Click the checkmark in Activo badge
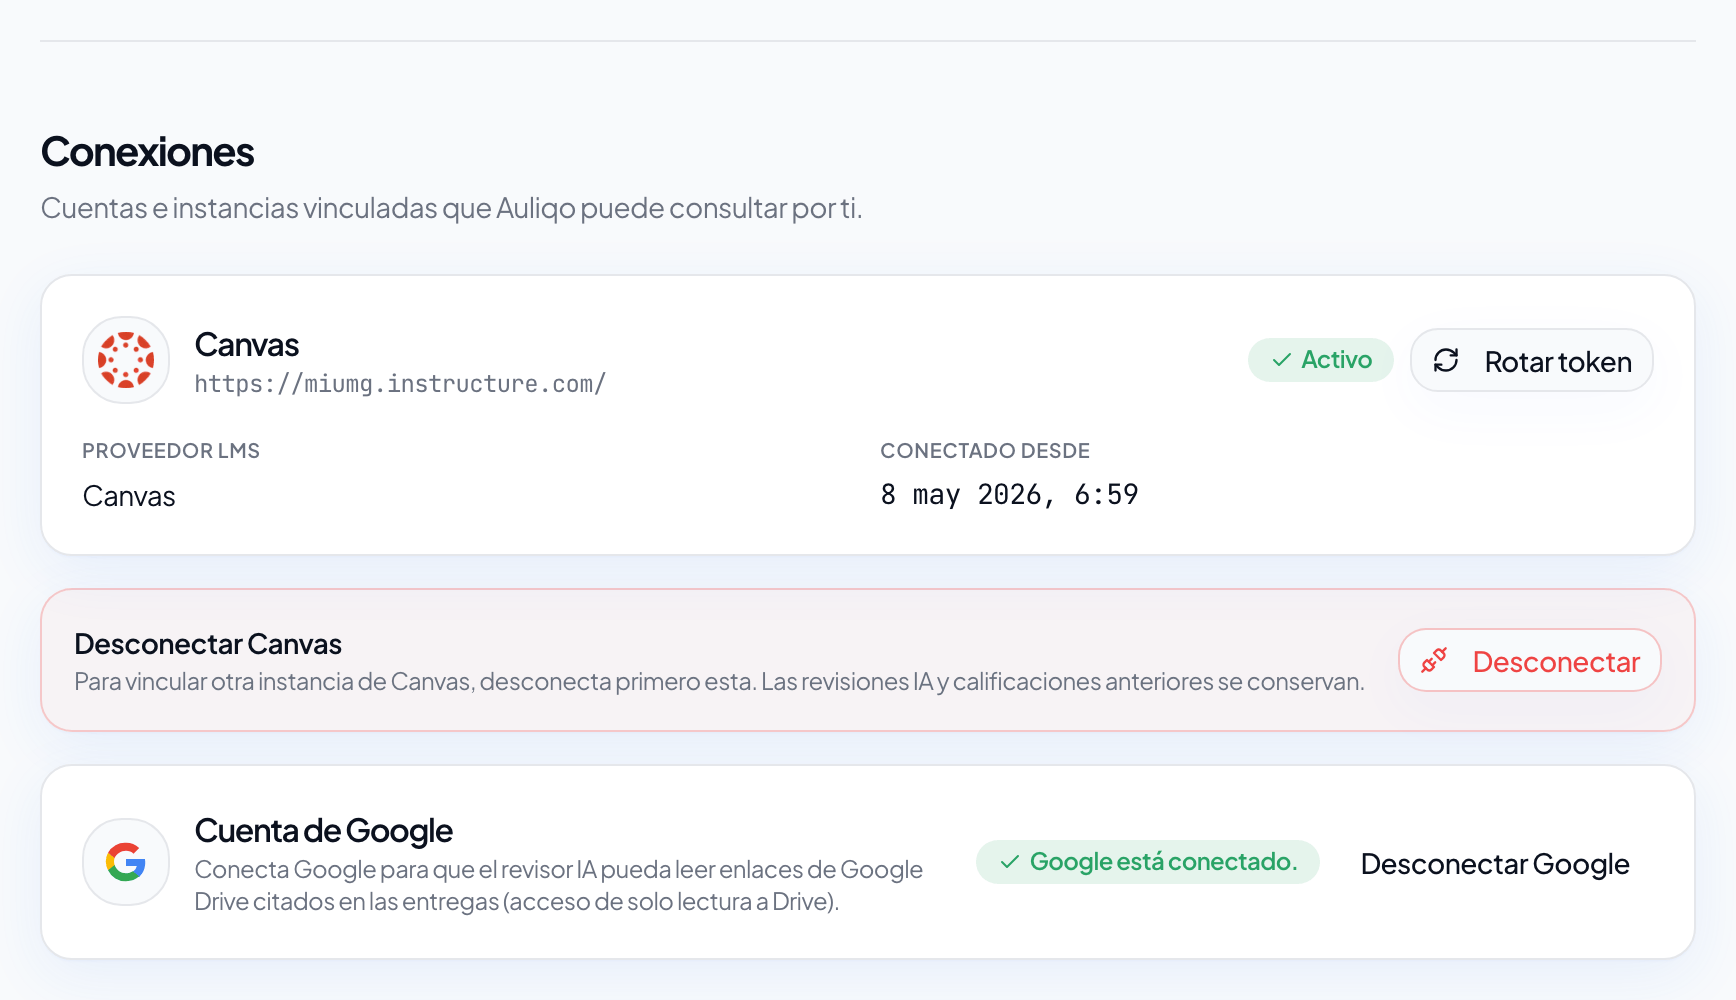Image resolution: width=1736 pixels, height=1000 pixels. tap(1281, 360)
